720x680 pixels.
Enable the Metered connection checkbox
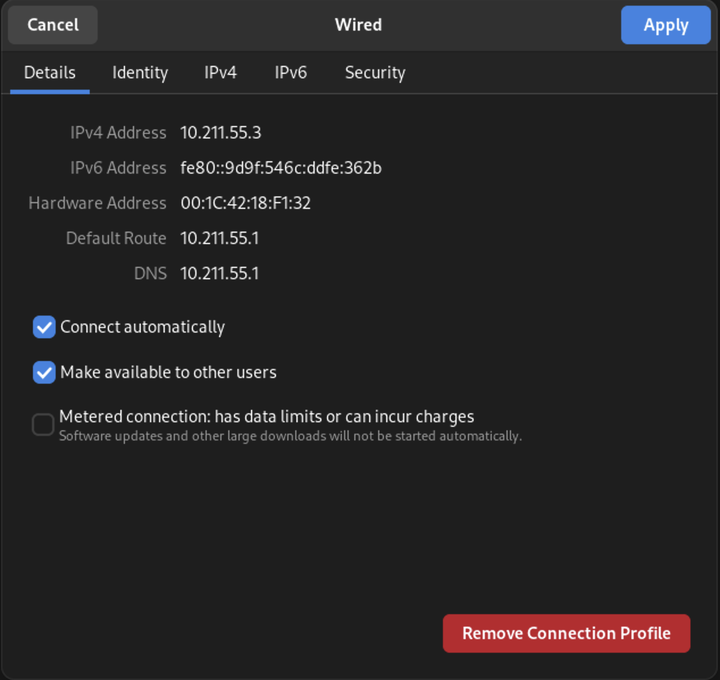point(43,424)
